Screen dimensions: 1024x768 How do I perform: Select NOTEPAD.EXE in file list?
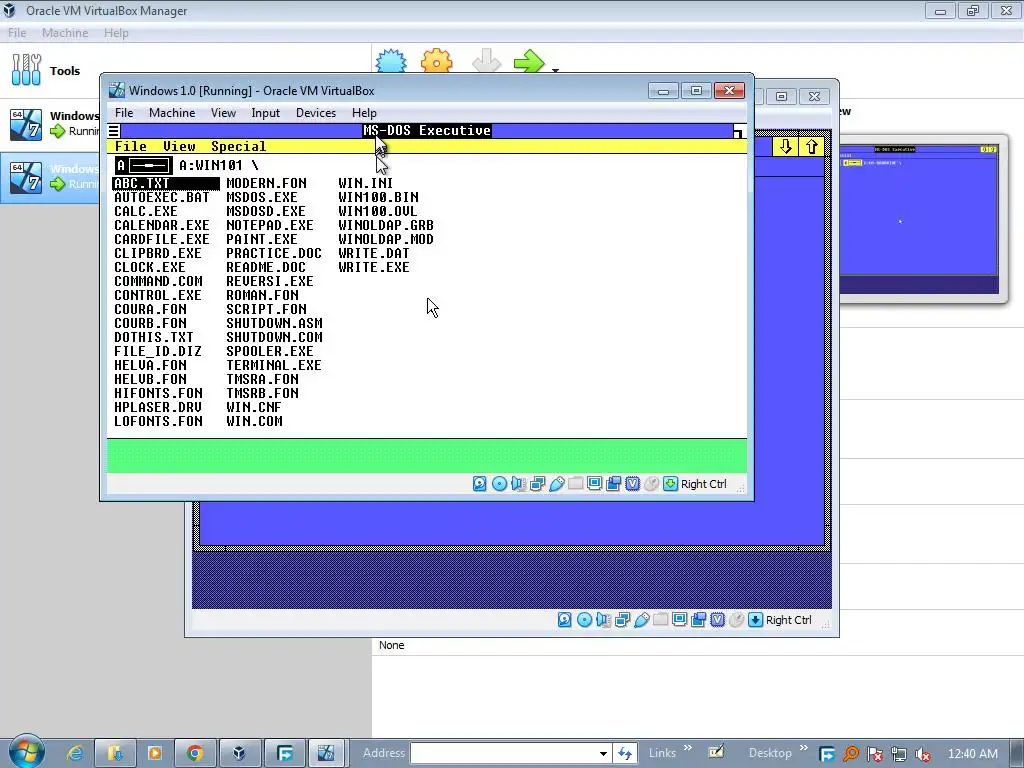(x=270, y=225)
